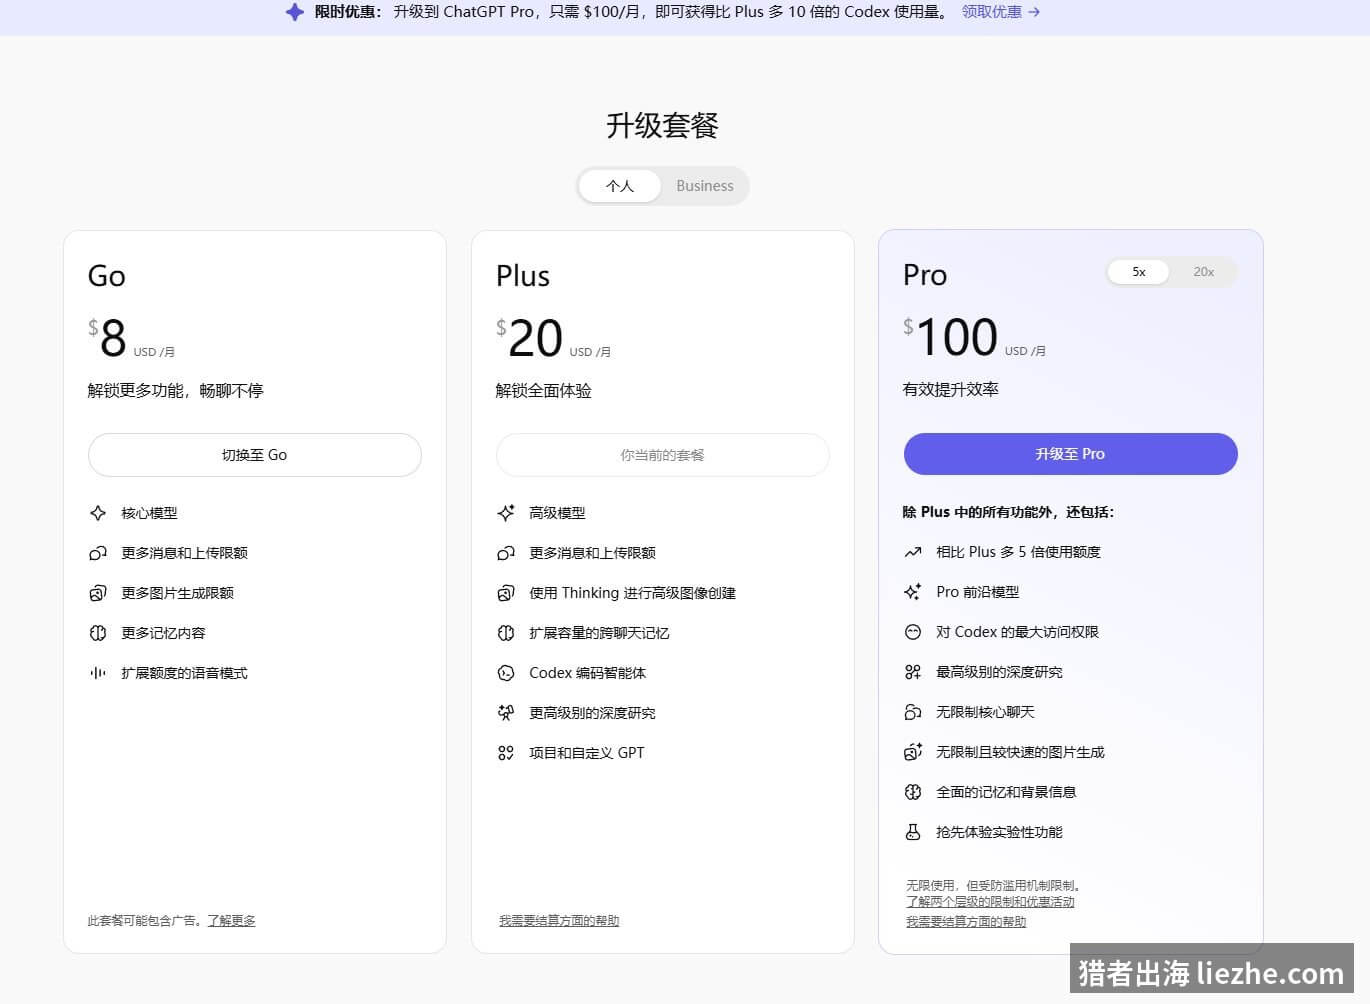Click the 对 Codex 的最大访问权限 icon

913,632
